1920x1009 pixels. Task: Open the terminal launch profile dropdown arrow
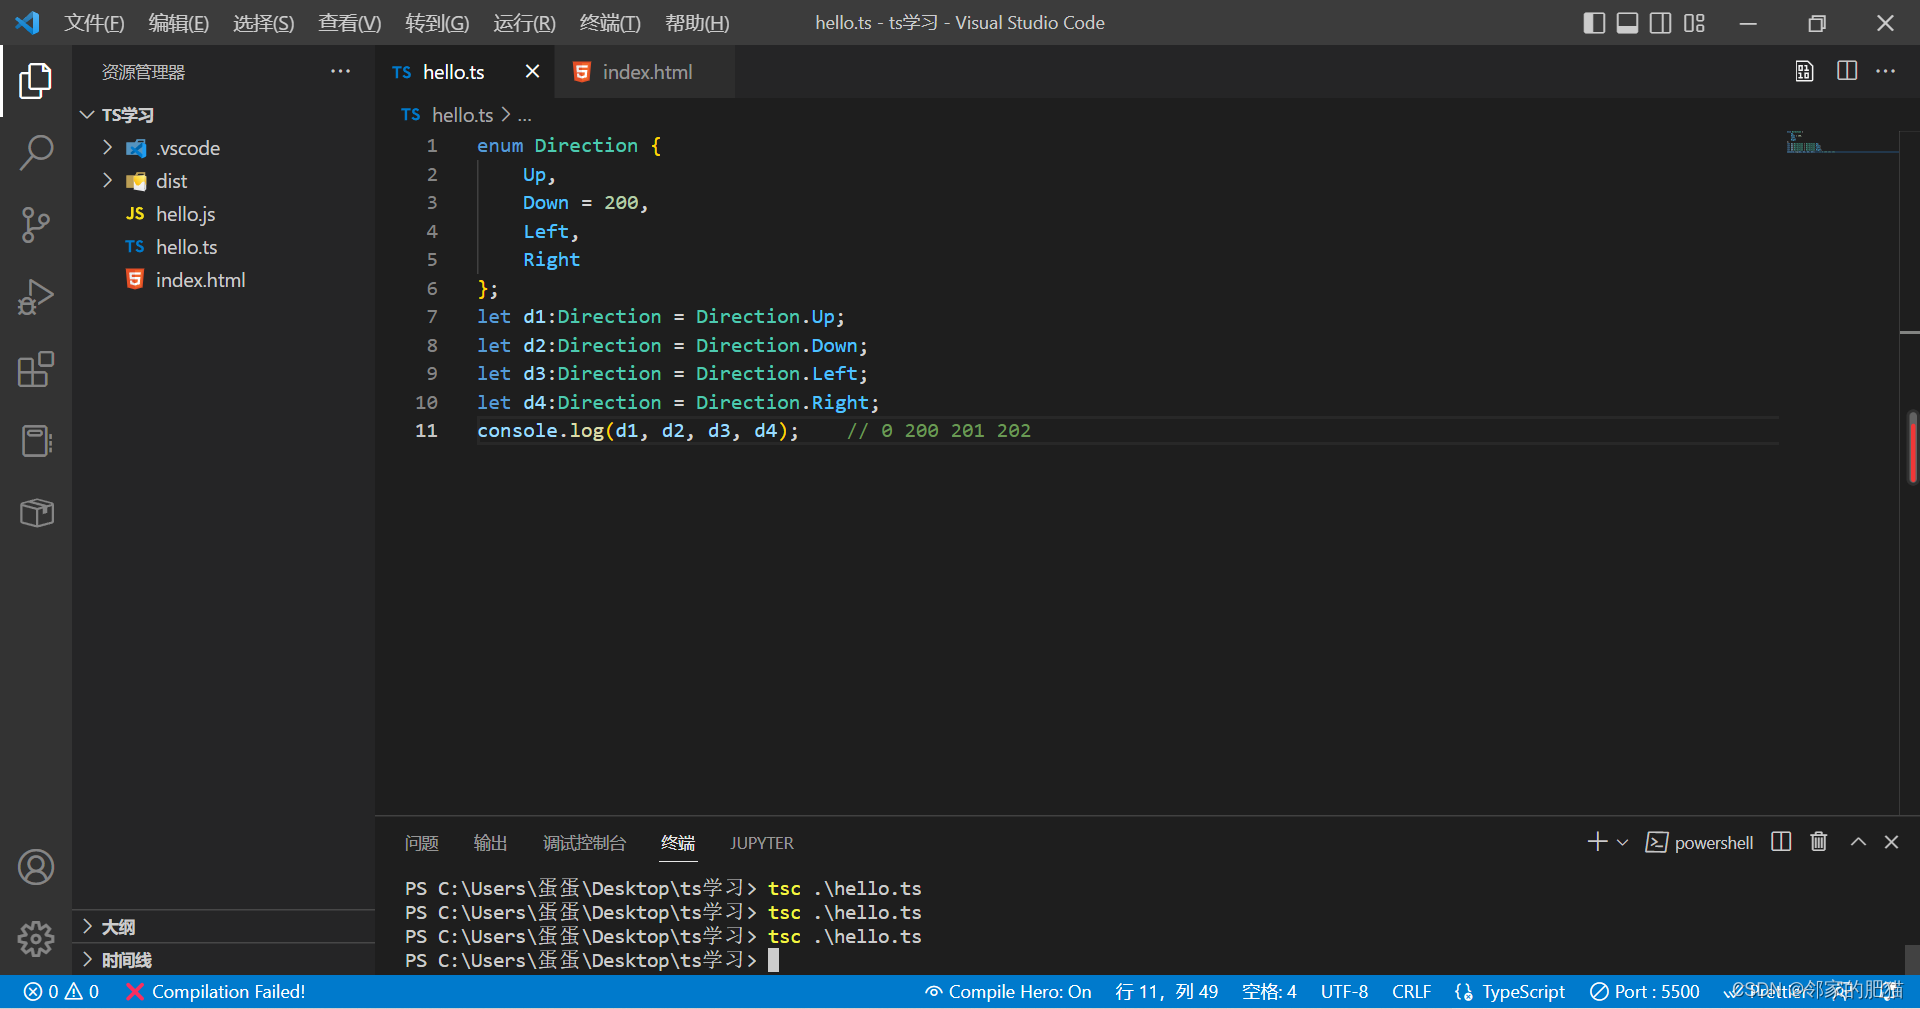(x=1623, y=843)
